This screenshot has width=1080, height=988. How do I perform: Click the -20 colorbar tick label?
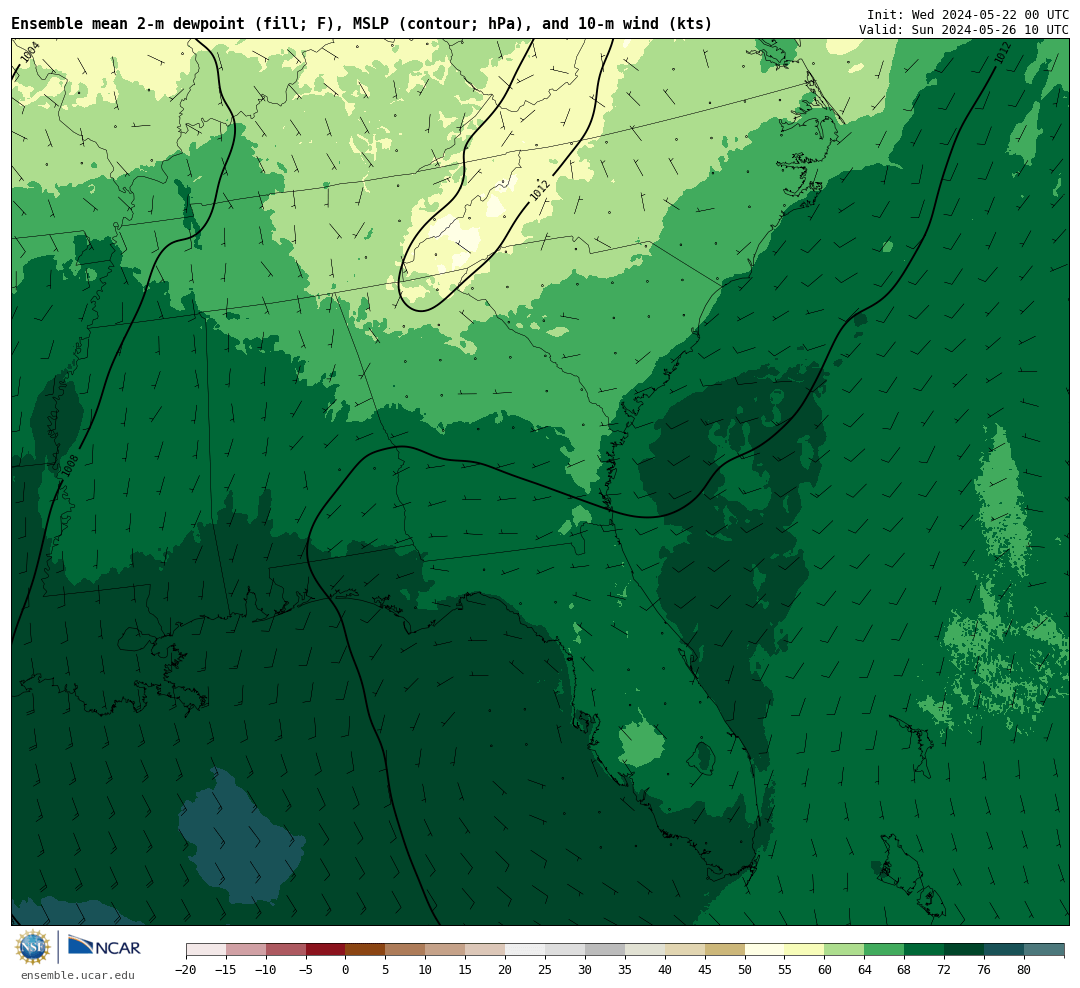click(186, 970)
